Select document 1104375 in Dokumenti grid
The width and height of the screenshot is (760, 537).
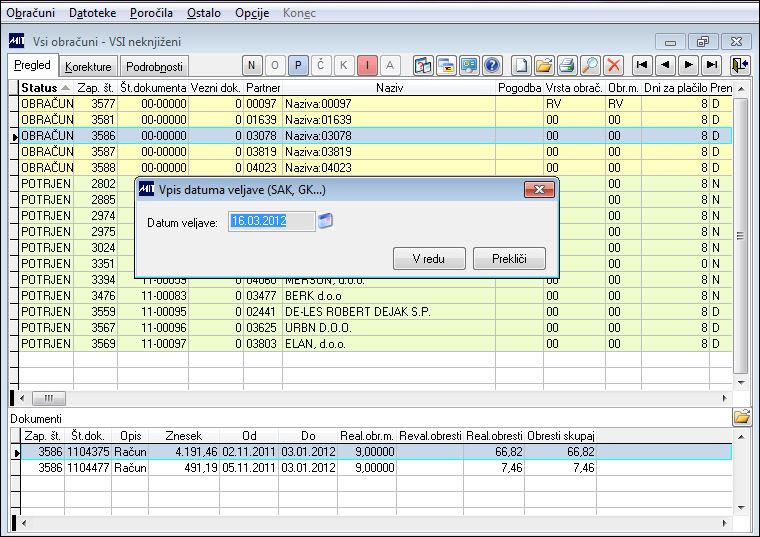tap(376, 452)
